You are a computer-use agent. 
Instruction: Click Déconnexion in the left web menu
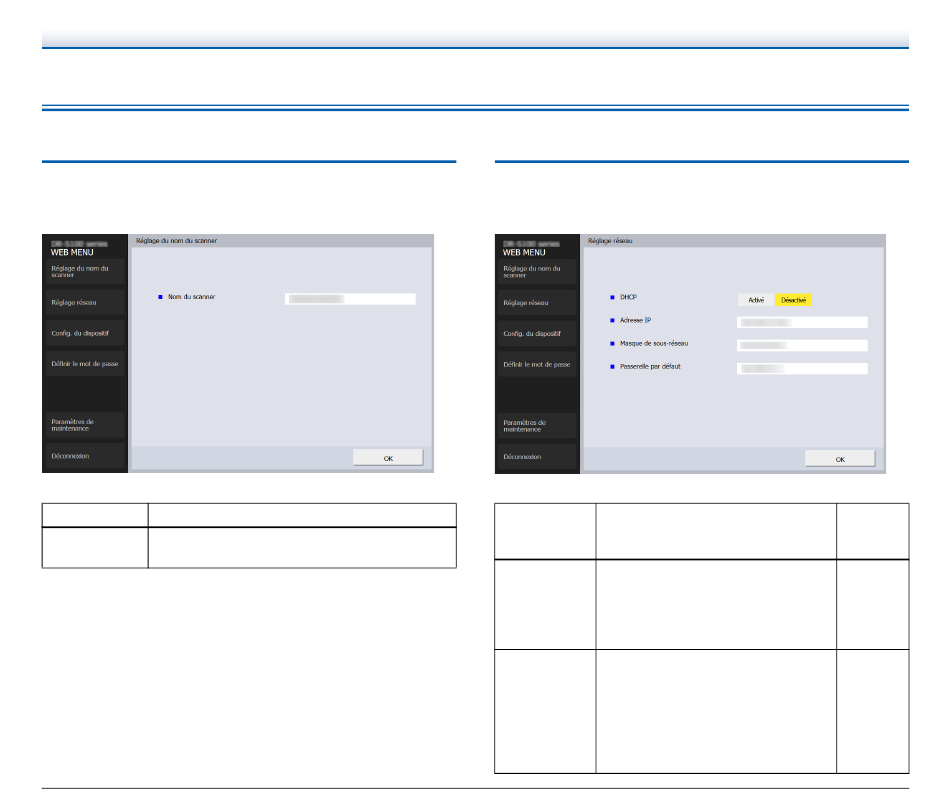(x=85, y=456)
